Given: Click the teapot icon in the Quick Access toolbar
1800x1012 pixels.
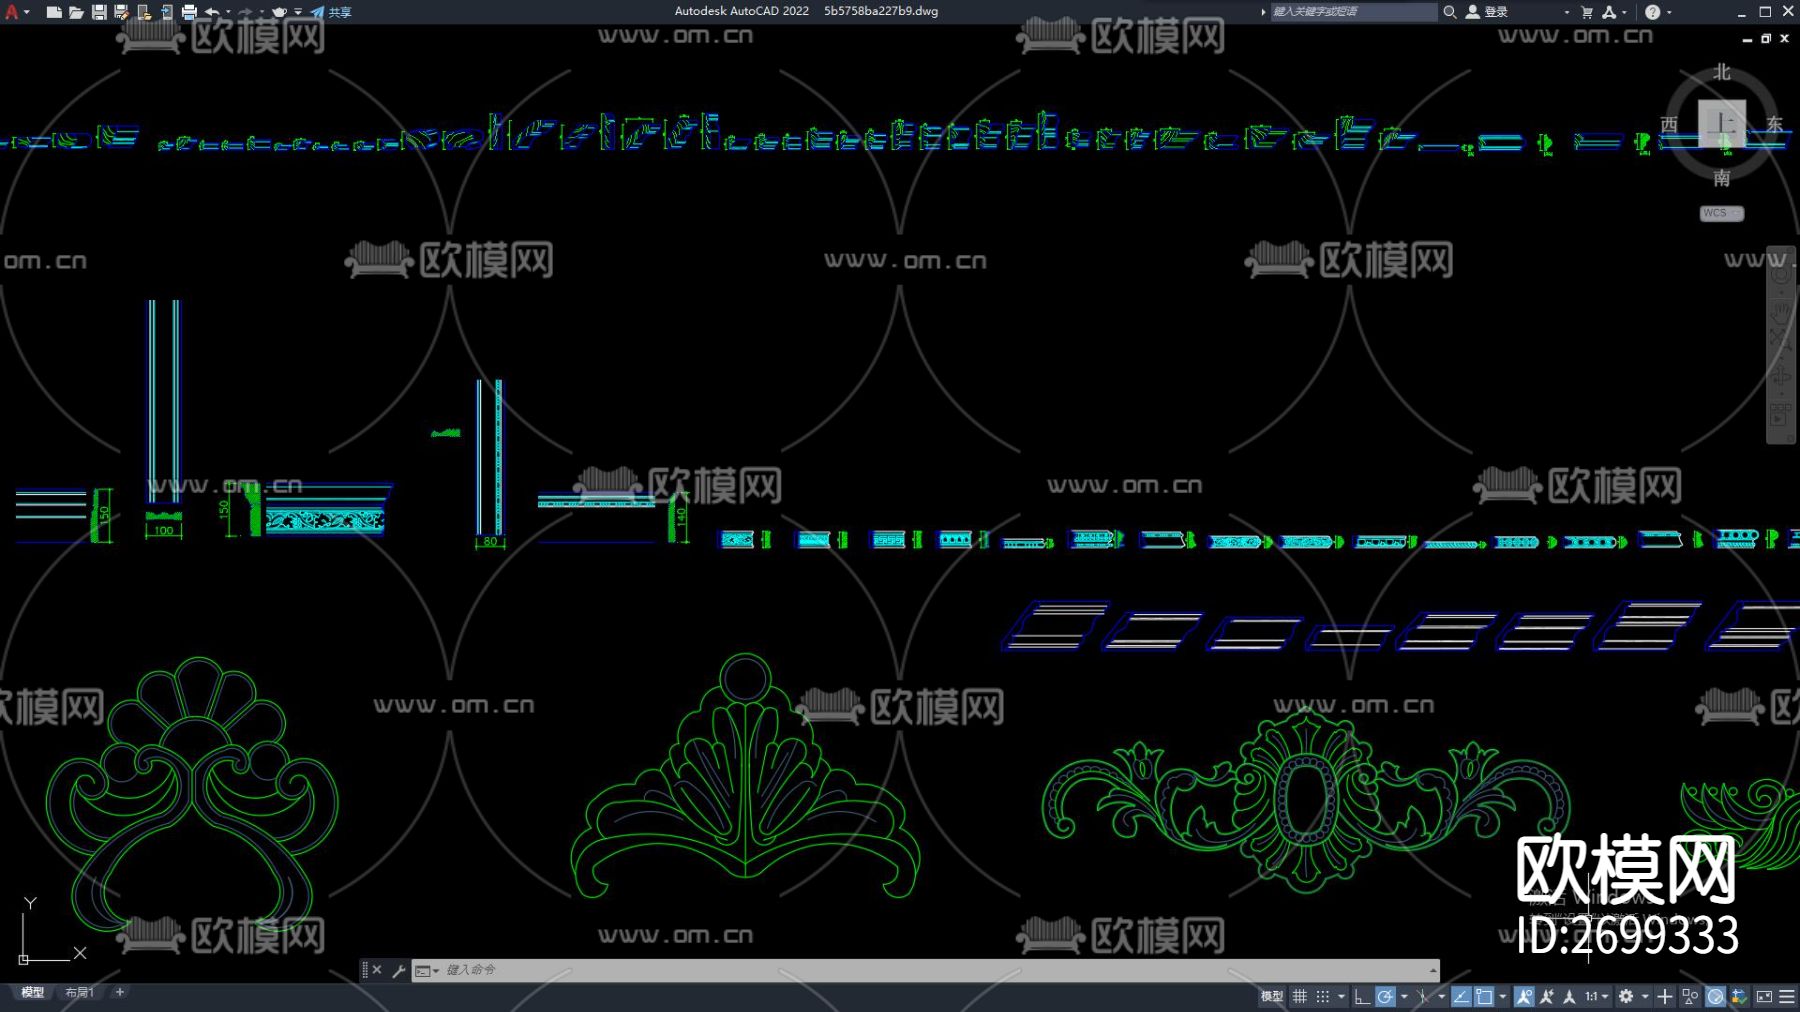Looking at the screenshot, I should [279, 12].
